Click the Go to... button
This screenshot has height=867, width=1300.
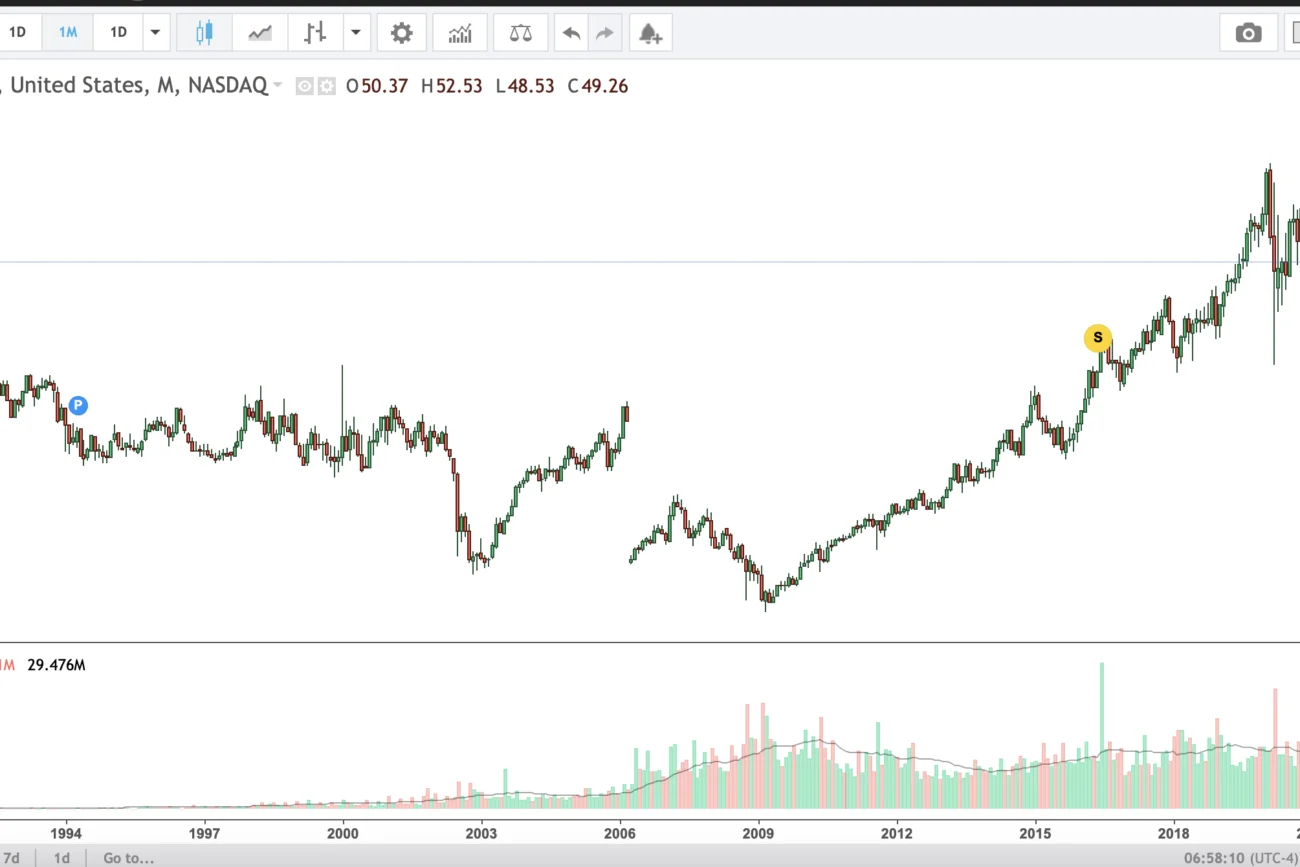[128, 858]
